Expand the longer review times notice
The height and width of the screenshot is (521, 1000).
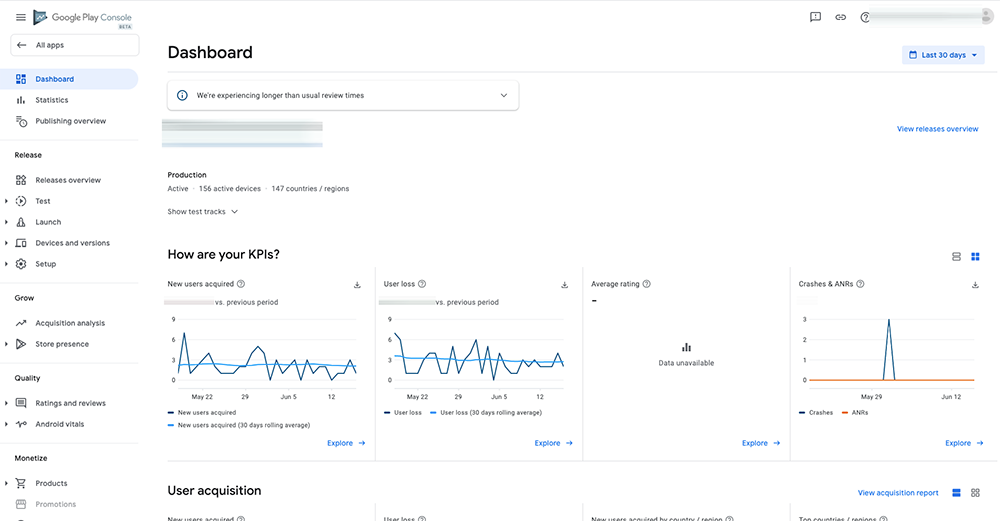(x=504, y=96)
